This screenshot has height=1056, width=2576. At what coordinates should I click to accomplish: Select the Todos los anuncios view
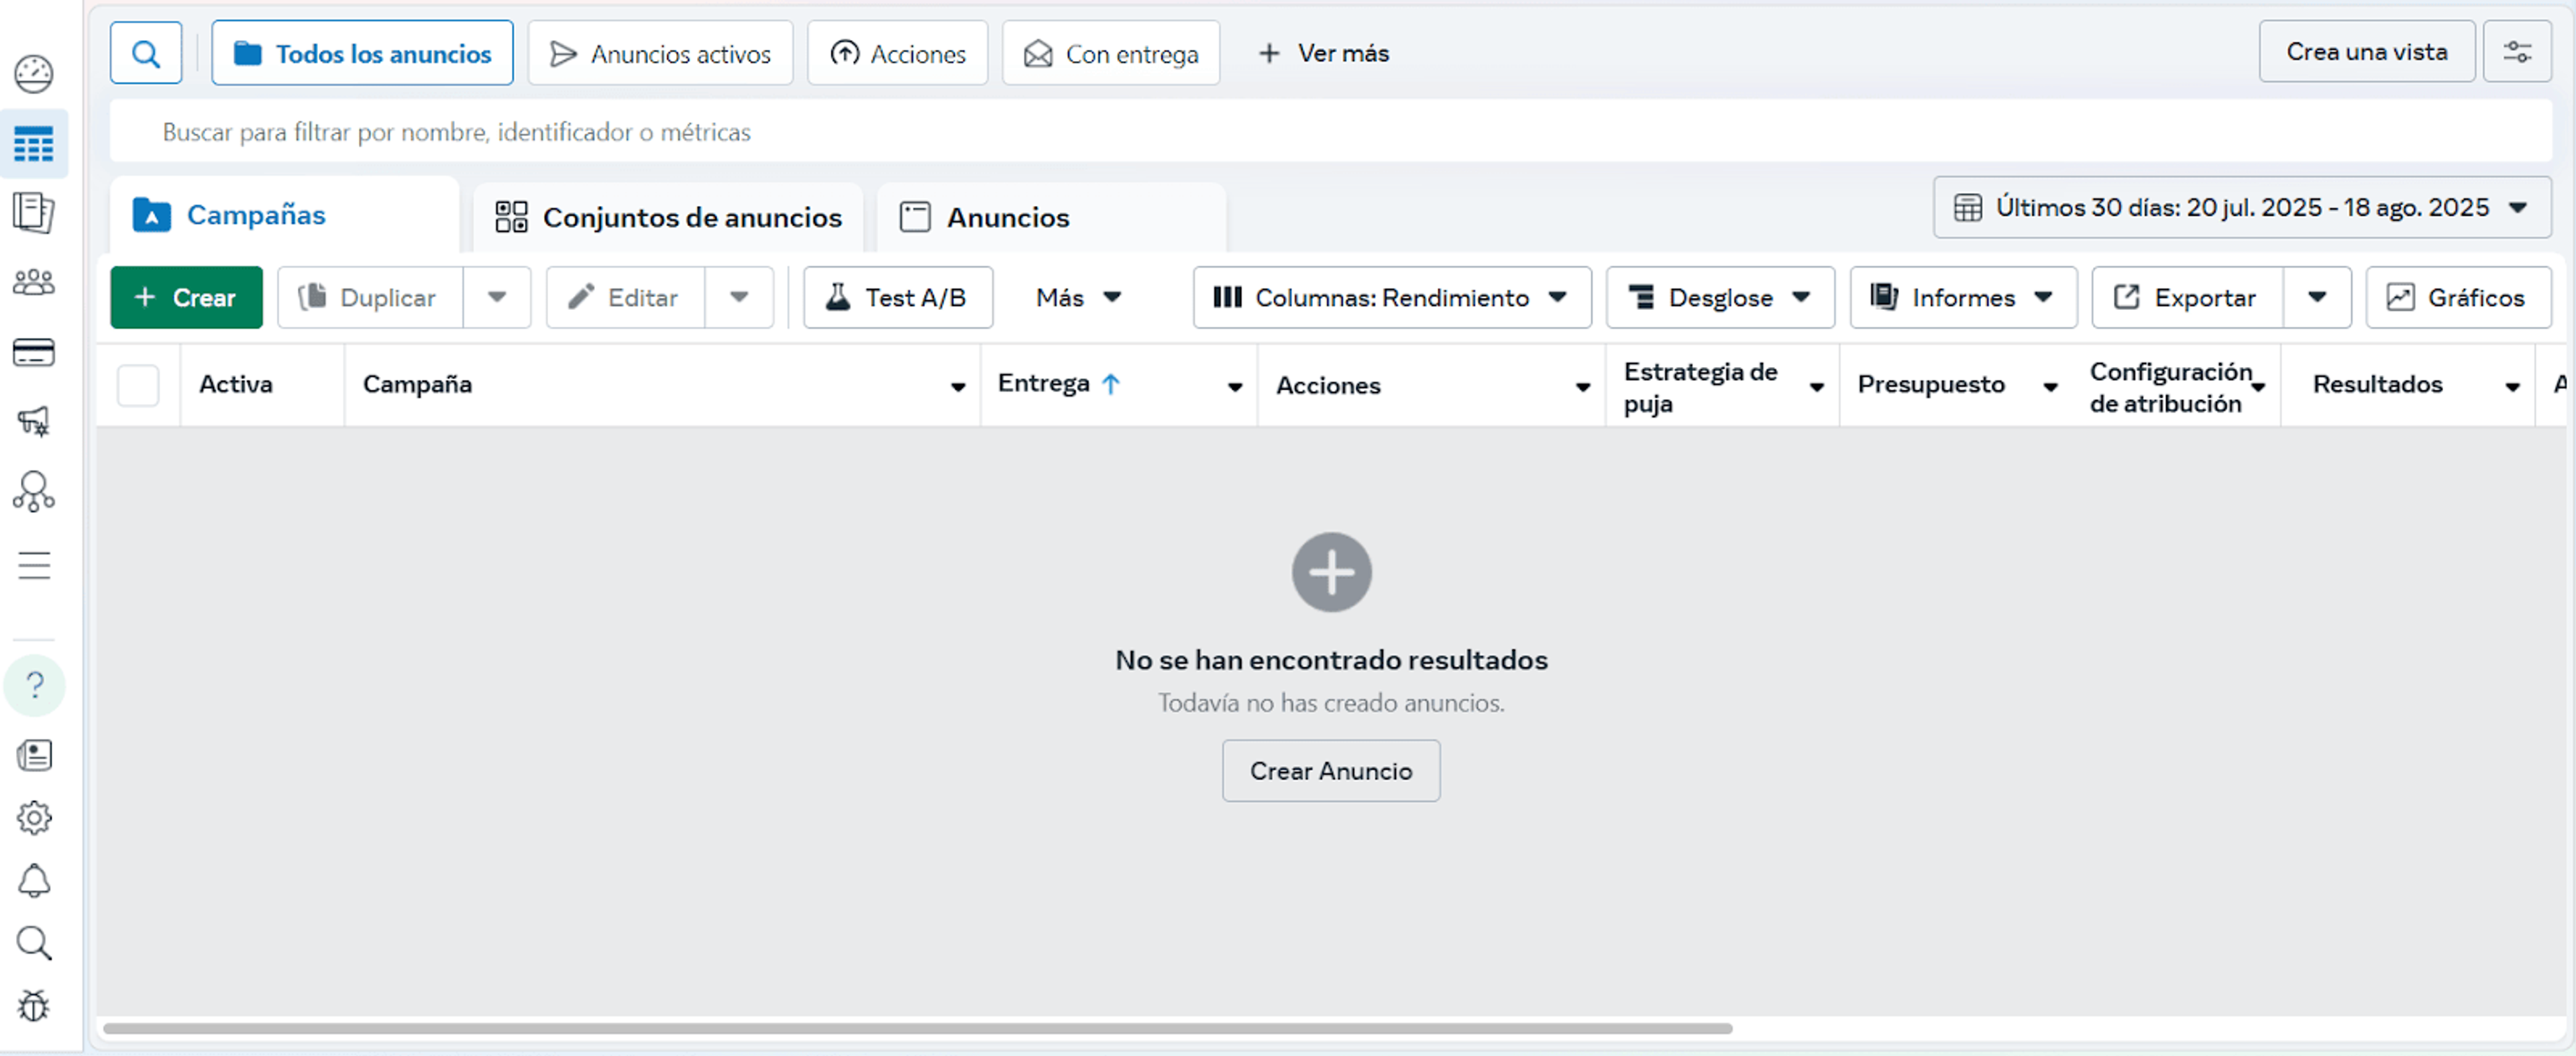click(x=362, y=53)
